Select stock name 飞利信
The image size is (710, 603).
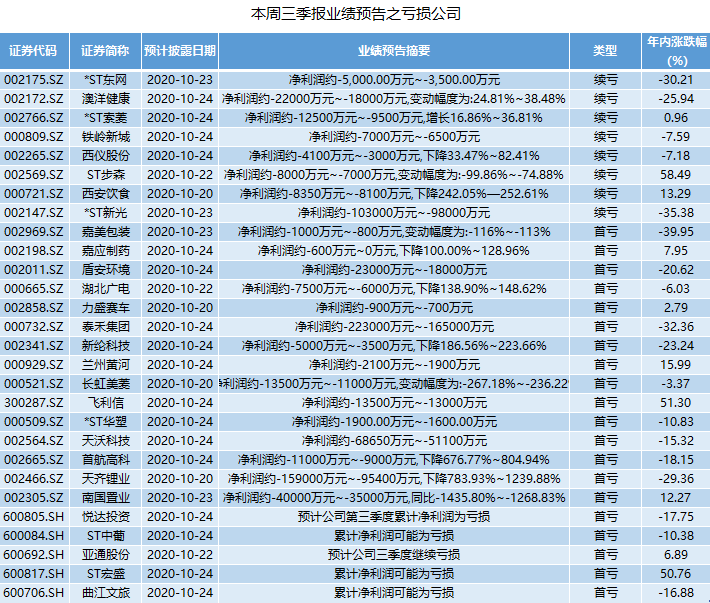point(105,403)
